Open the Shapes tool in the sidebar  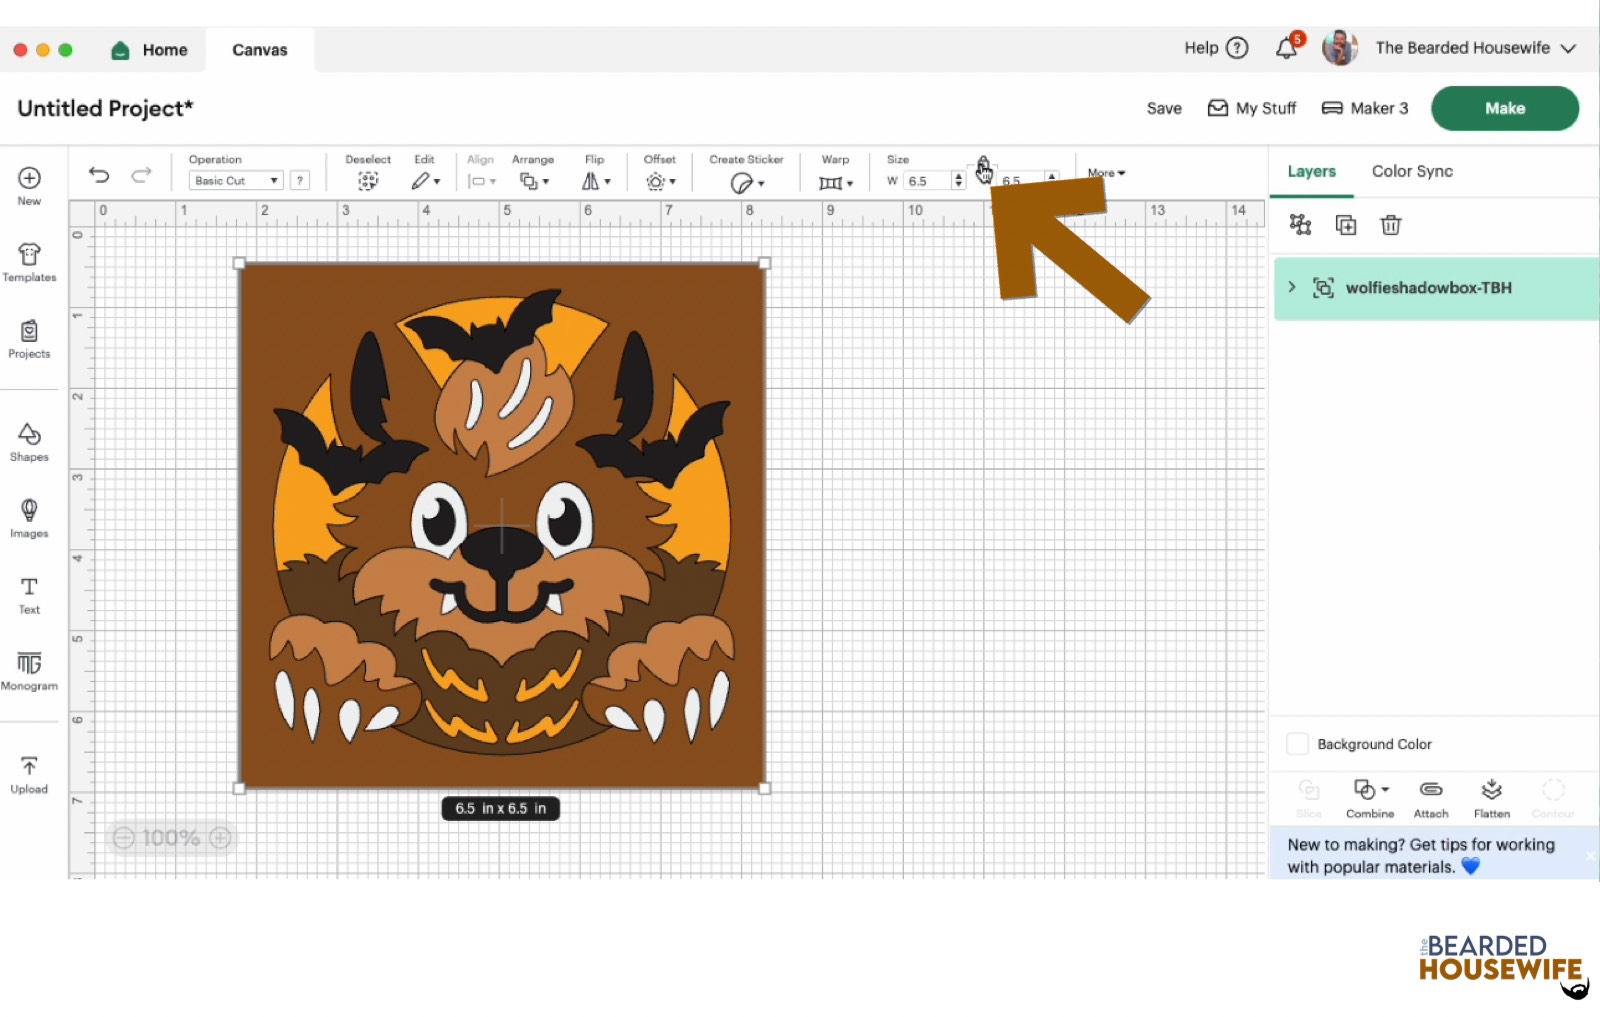point(29,441)
